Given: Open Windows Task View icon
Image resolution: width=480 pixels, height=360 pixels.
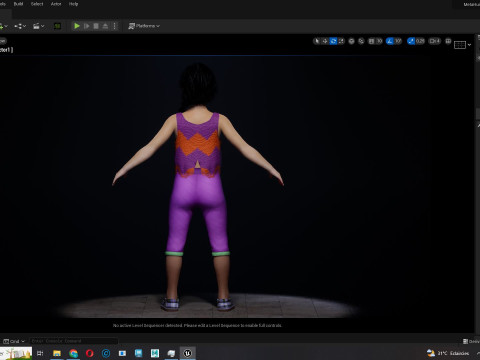Looking at the screenshot, I should [40, 353].
